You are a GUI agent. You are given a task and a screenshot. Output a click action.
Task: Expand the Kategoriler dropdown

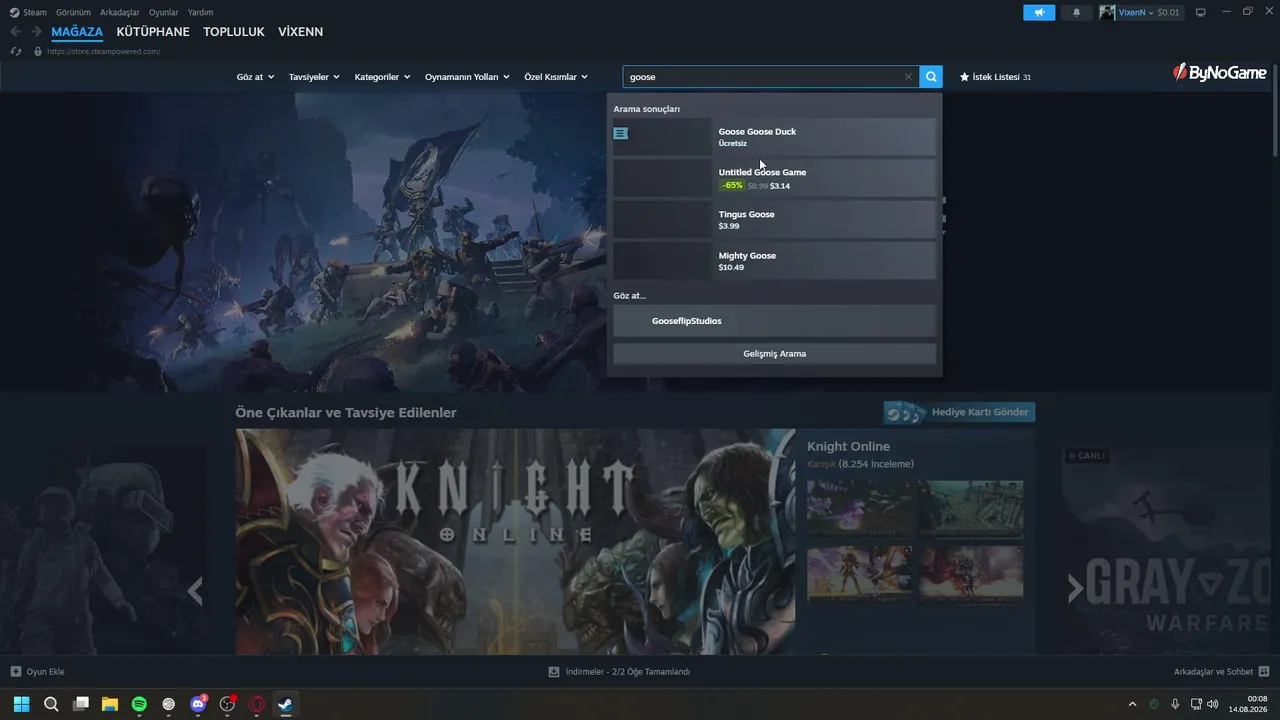(x=382, y=77)
